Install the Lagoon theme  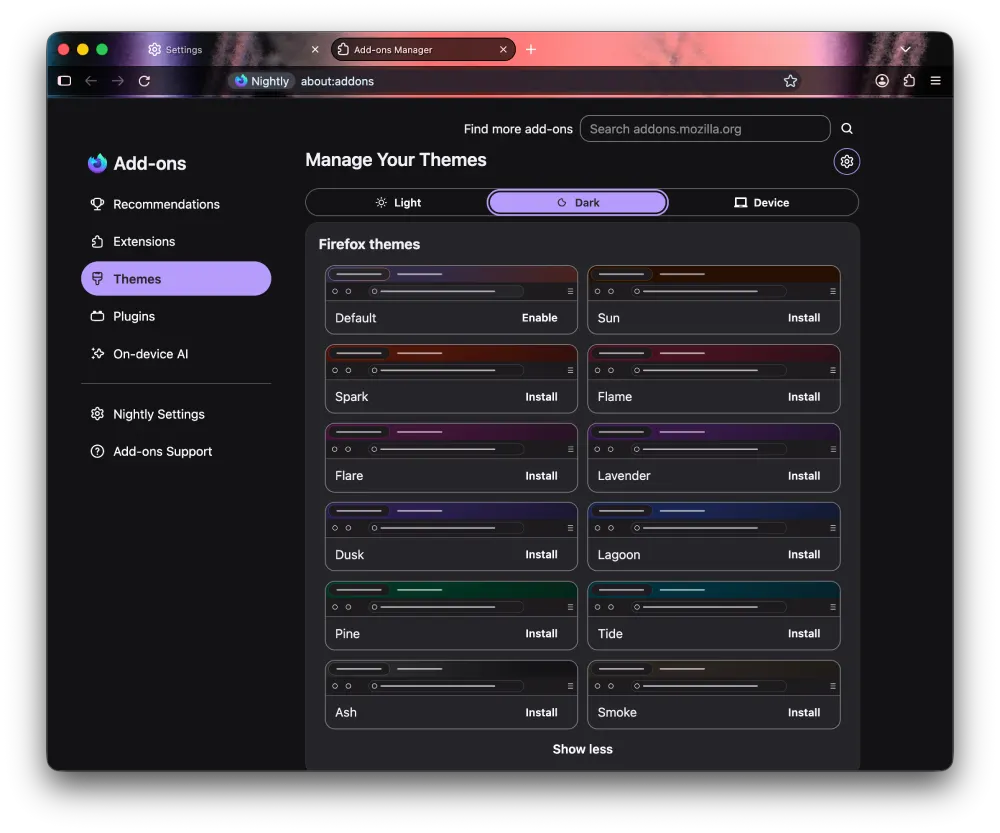pos(804,555)
